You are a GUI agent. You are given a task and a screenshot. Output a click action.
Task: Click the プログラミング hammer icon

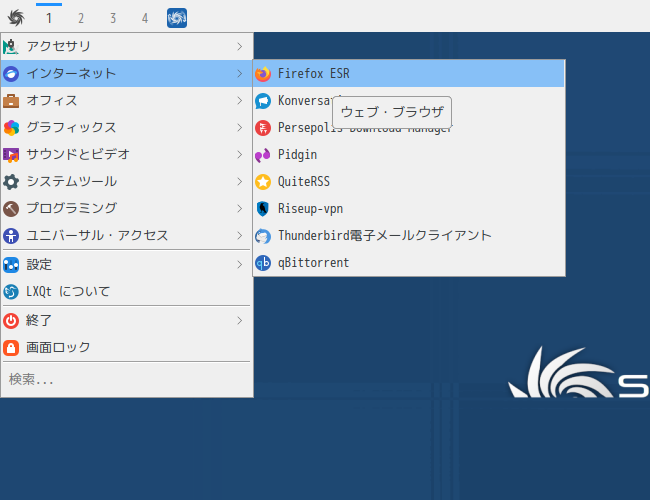coord(11,209)
